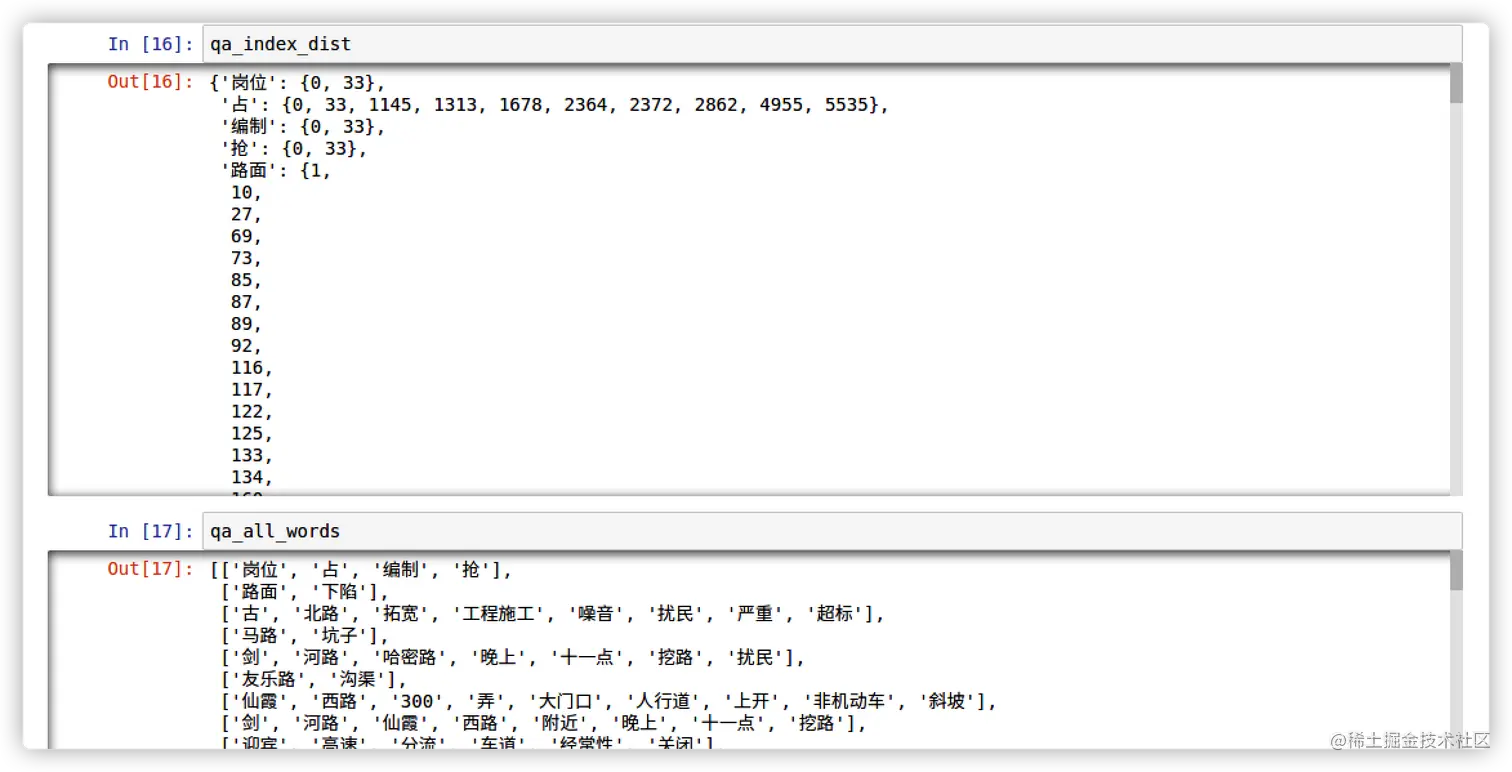Image resolution: width=1512 pixels, height=772 pixels.
Task: Click the dictionary key '岗位' in the output
Action: [248, 83]
